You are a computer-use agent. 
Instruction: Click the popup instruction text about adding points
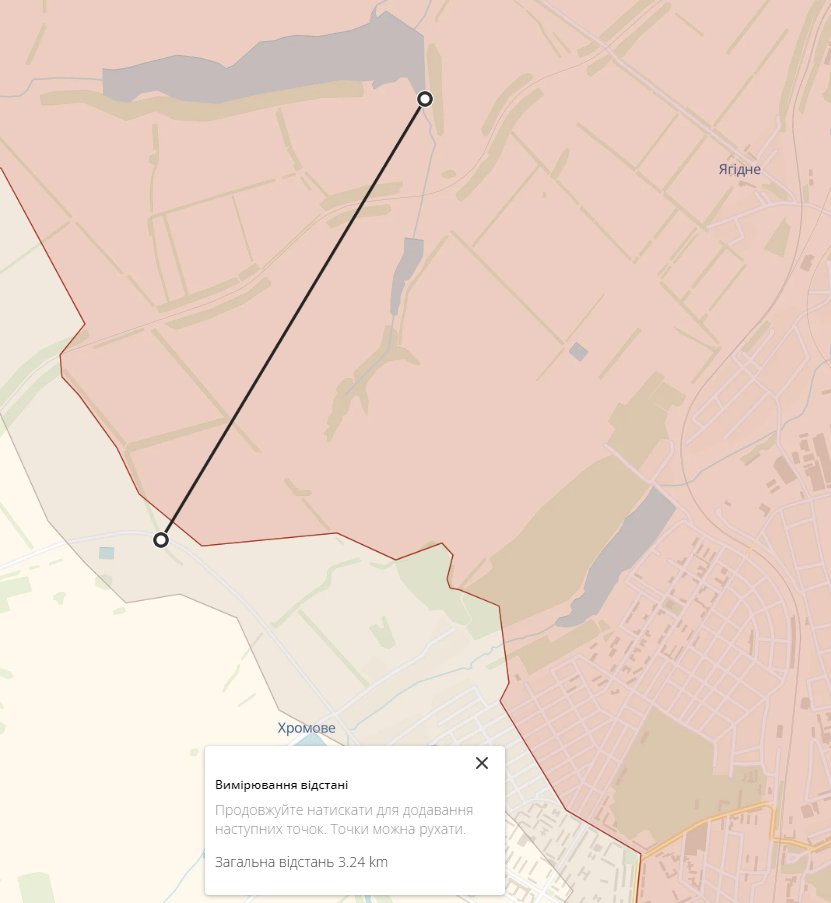(x=344, y=819)
